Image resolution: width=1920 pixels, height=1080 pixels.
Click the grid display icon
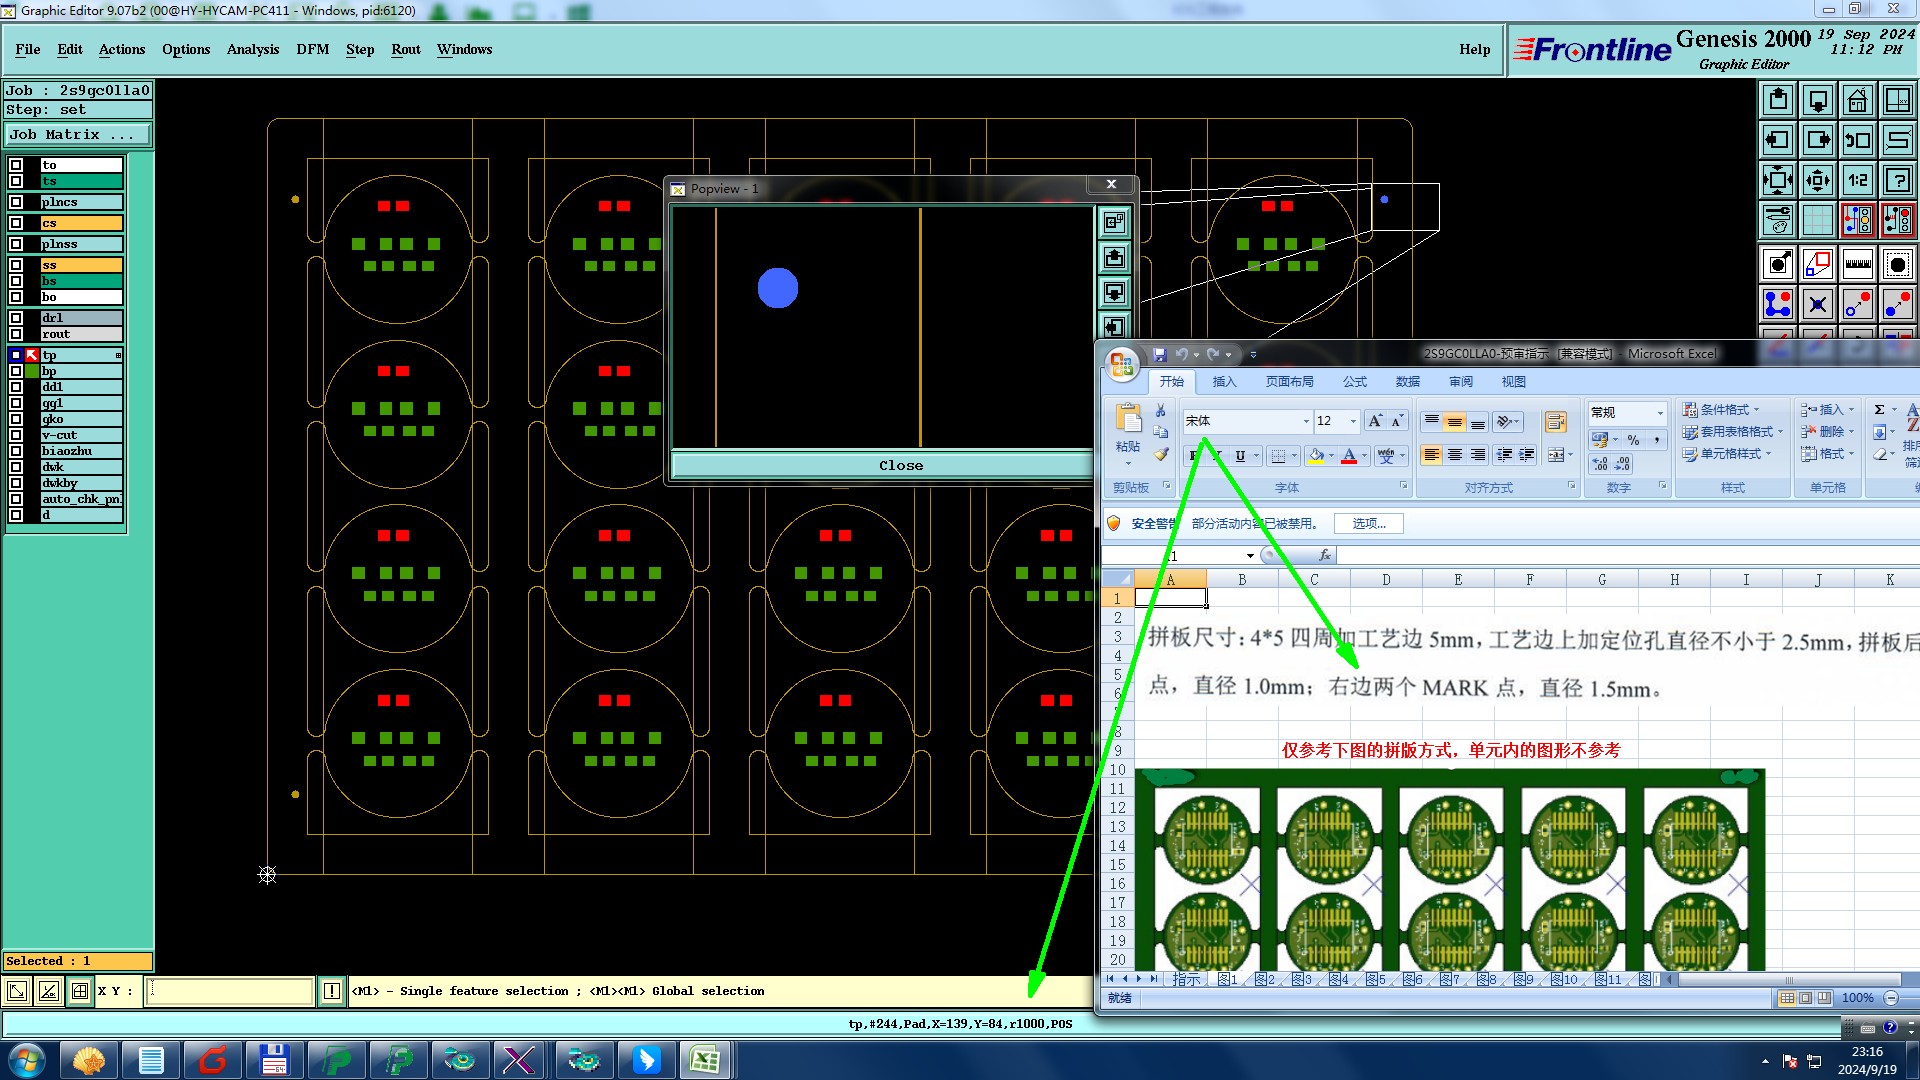click(x=1817, y=220)
